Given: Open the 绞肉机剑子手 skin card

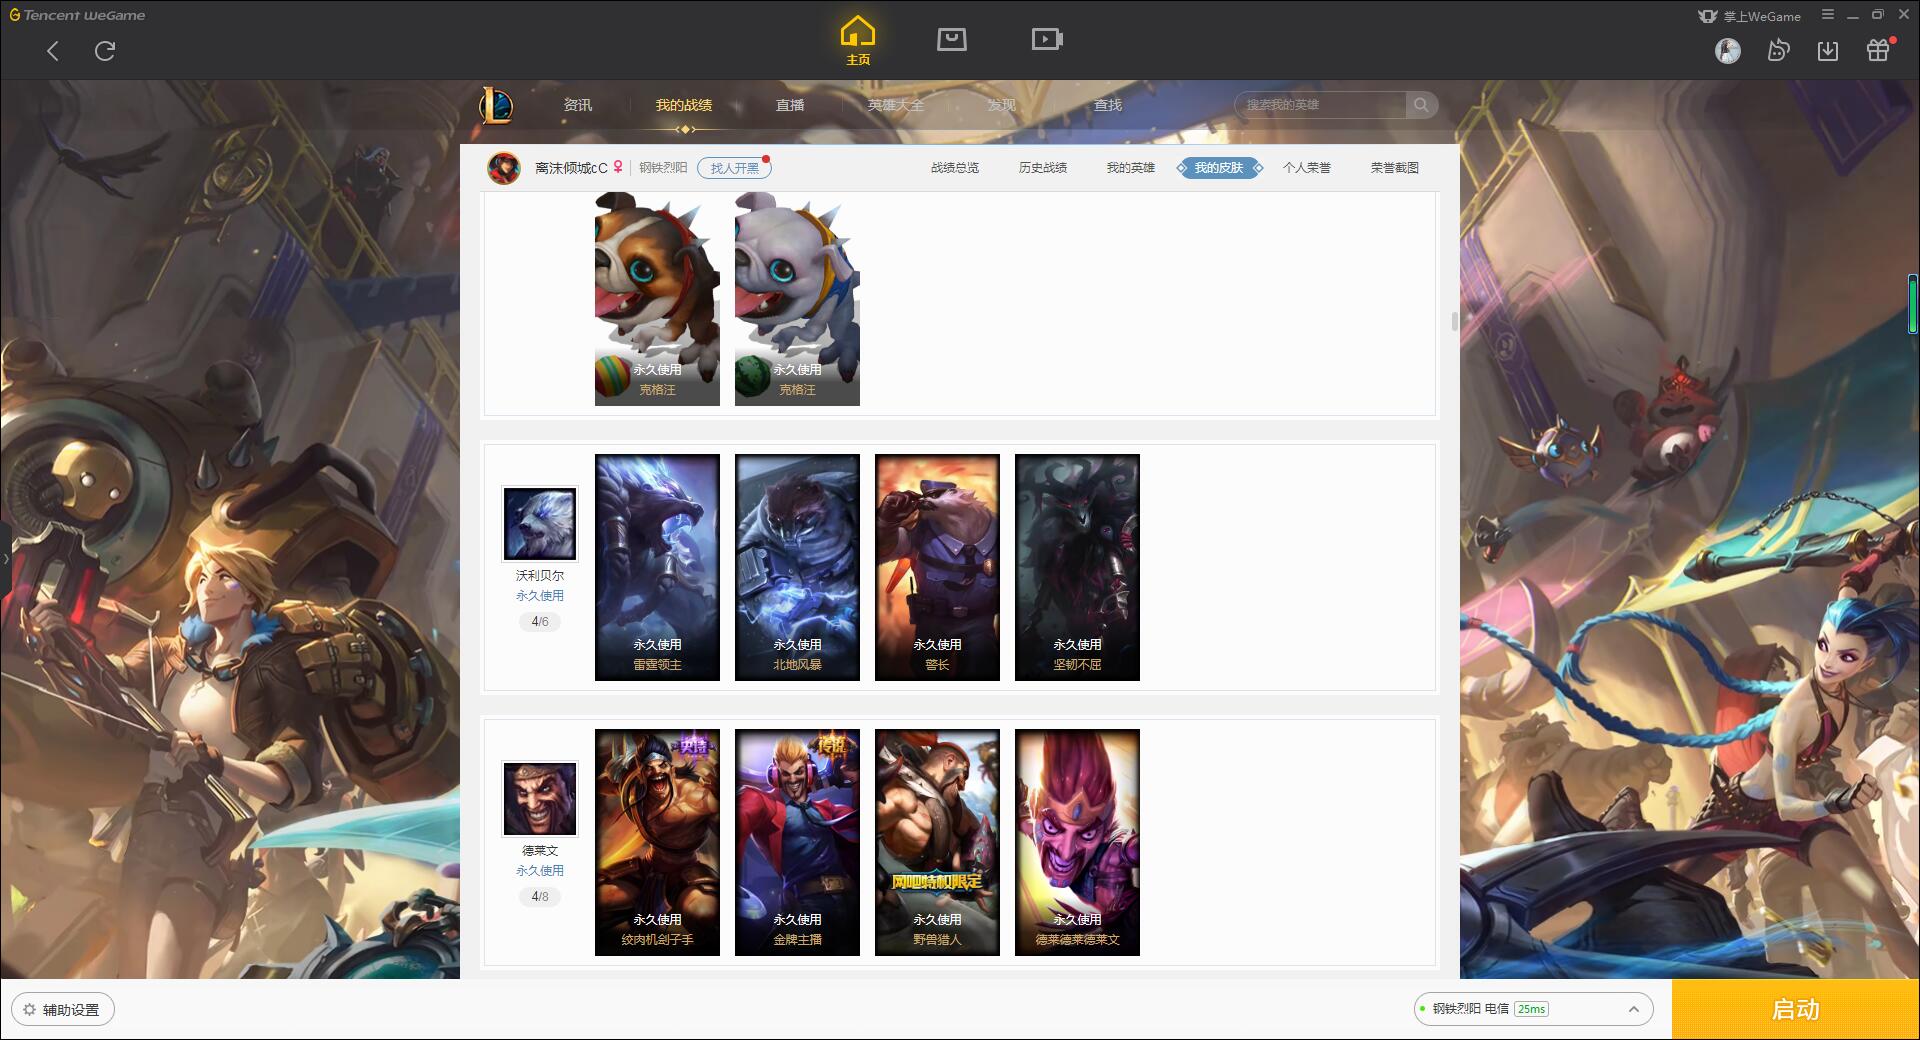Looking at the screenshot, I should tap(657, 843).
